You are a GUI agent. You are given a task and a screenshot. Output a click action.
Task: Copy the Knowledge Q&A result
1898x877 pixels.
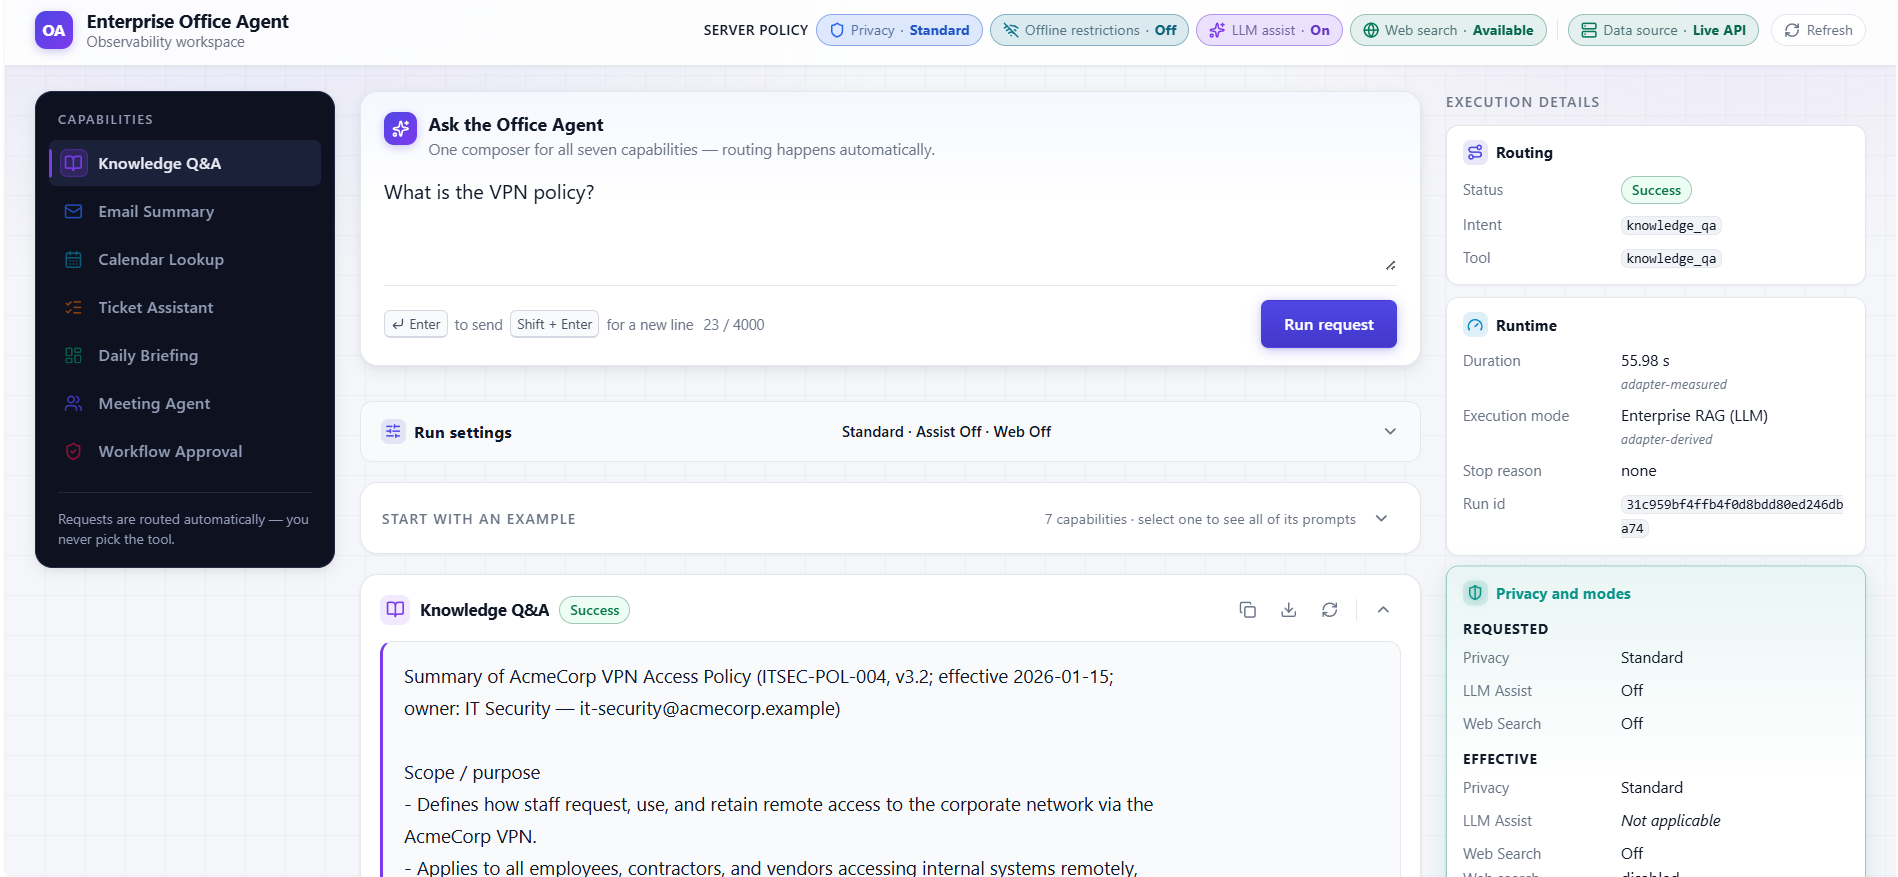point(1247,609)
